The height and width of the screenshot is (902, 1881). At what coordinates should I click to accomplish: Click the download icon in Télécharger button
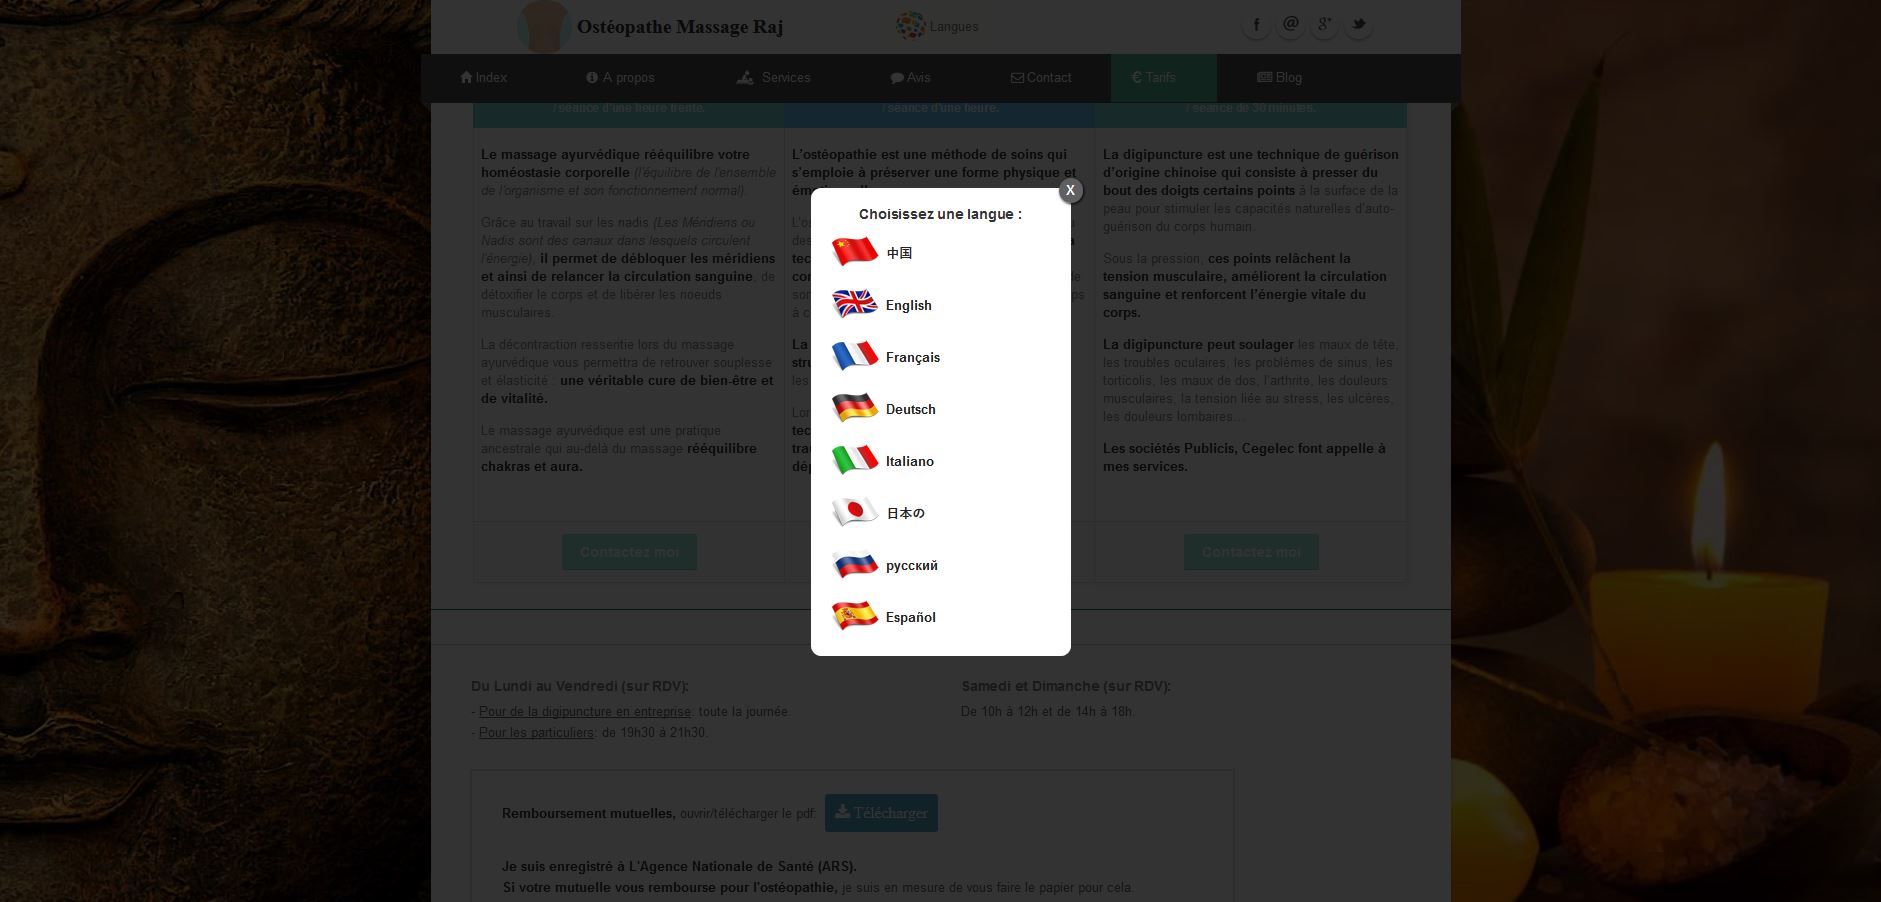pyautogui.click(x=842, y=812)
